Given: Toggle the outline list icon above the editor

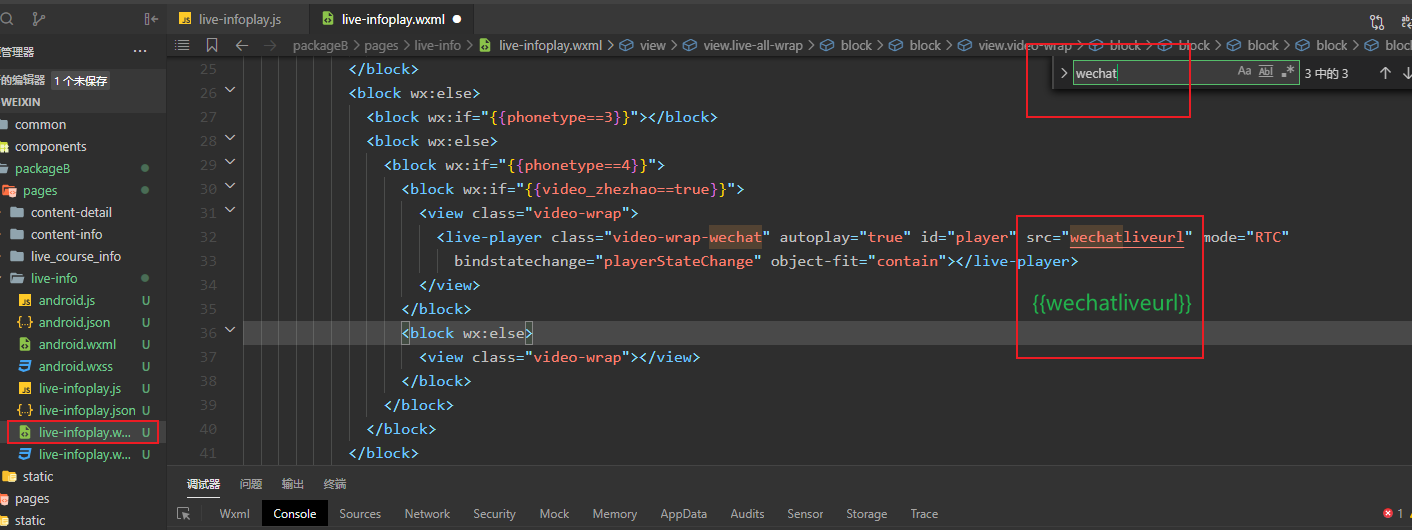Looking at the screenshot, I should coord(182,45).
